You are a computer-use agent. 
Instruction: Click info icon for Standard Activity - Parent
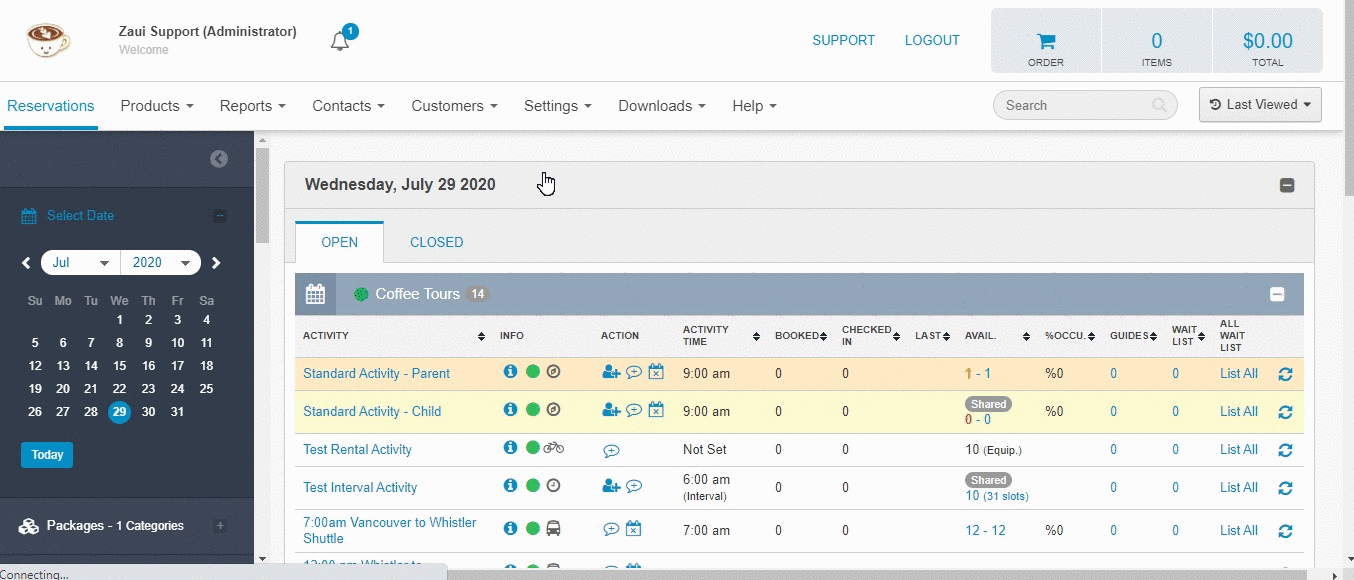pyautogui.click(x=510, y=372)
